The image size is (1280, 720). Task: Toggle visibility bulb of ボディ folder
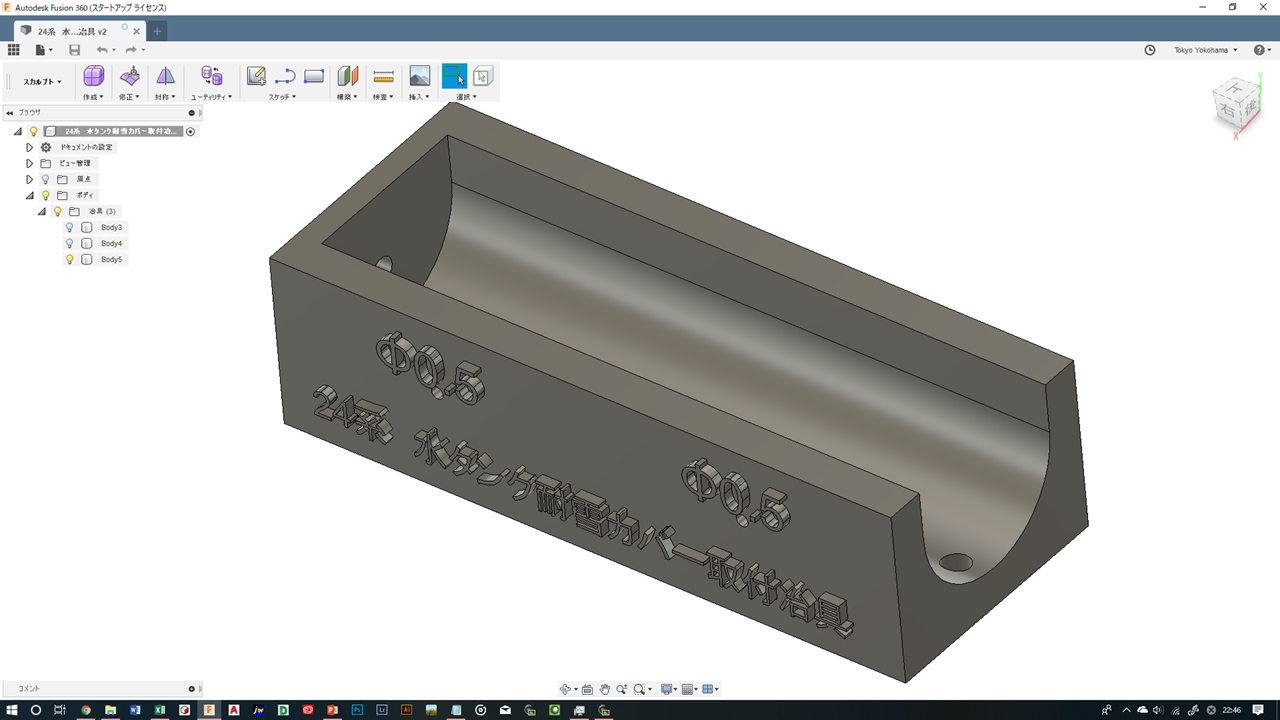click(x=45, y=195)
